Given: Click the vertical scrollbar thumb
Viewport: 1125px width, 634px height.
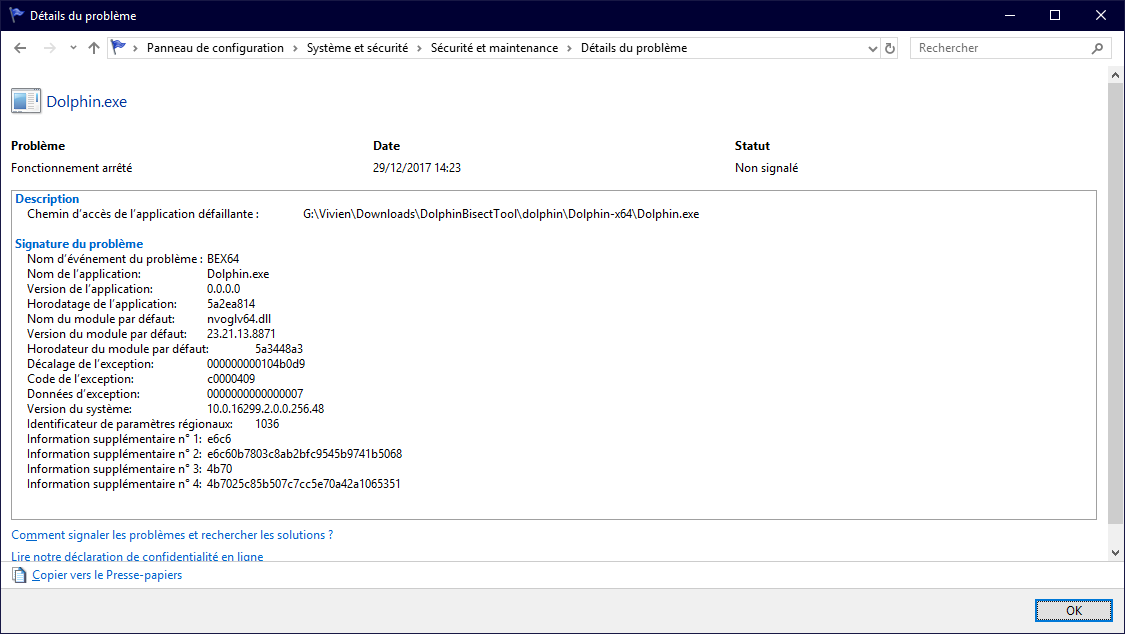Looking at the screenshot, I should tap(1115, 303).
